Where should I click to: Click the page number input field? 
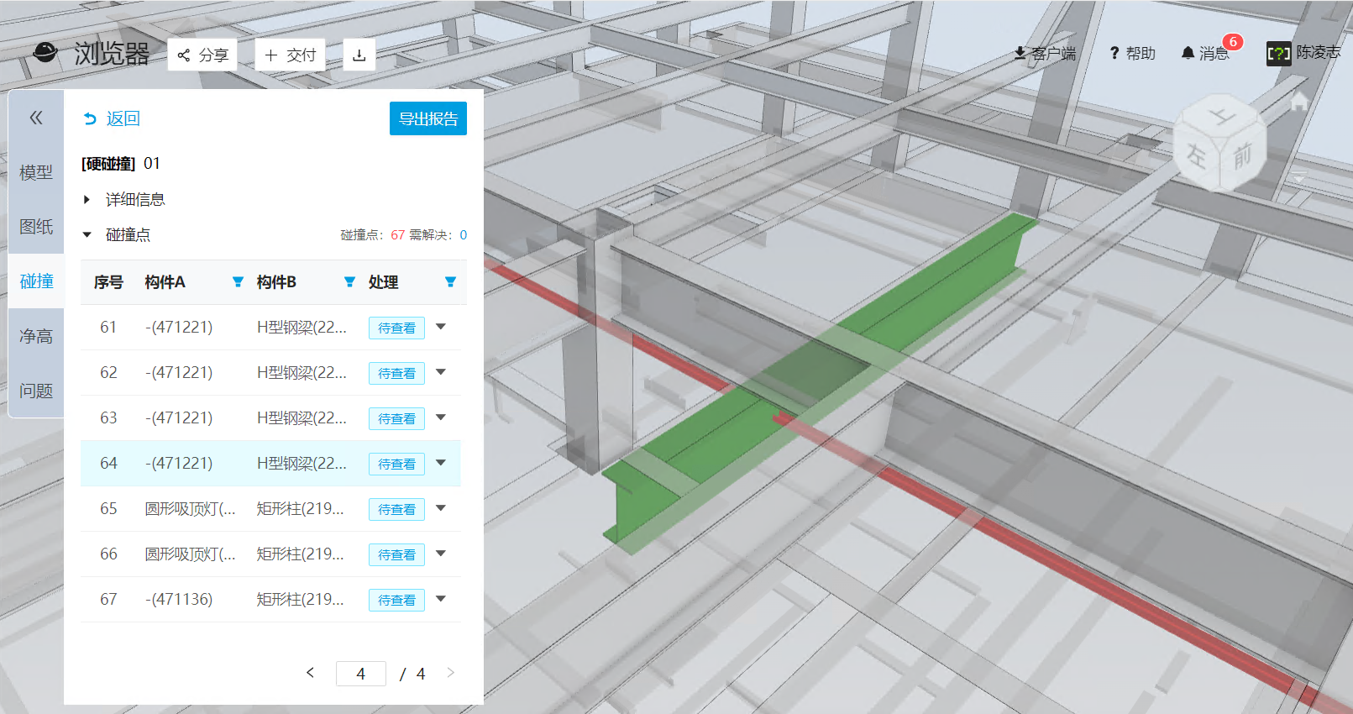[x=361, y=674]
